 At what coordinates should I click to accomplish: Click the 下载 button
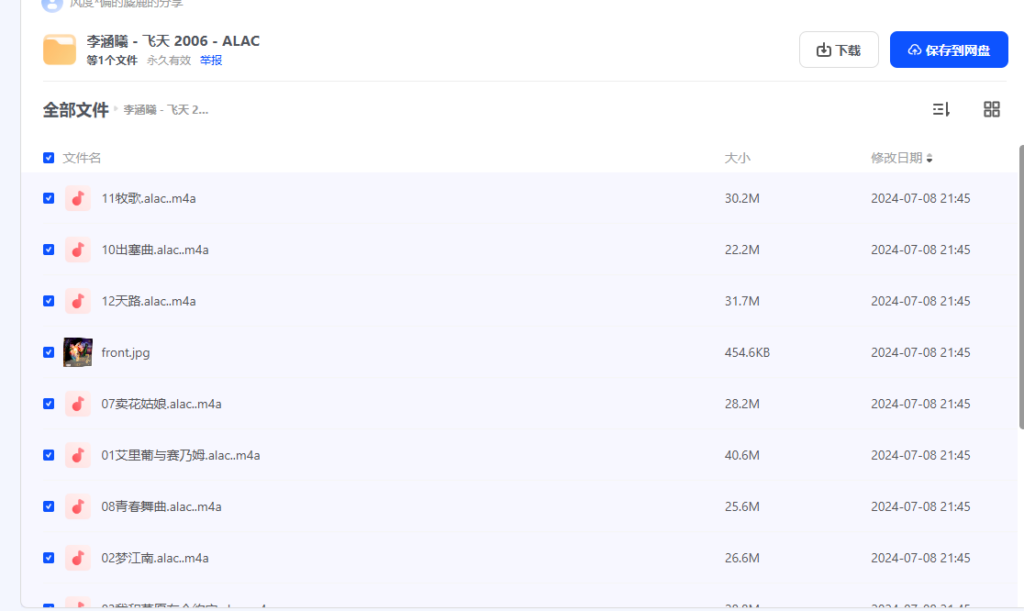tap(839, 50)
